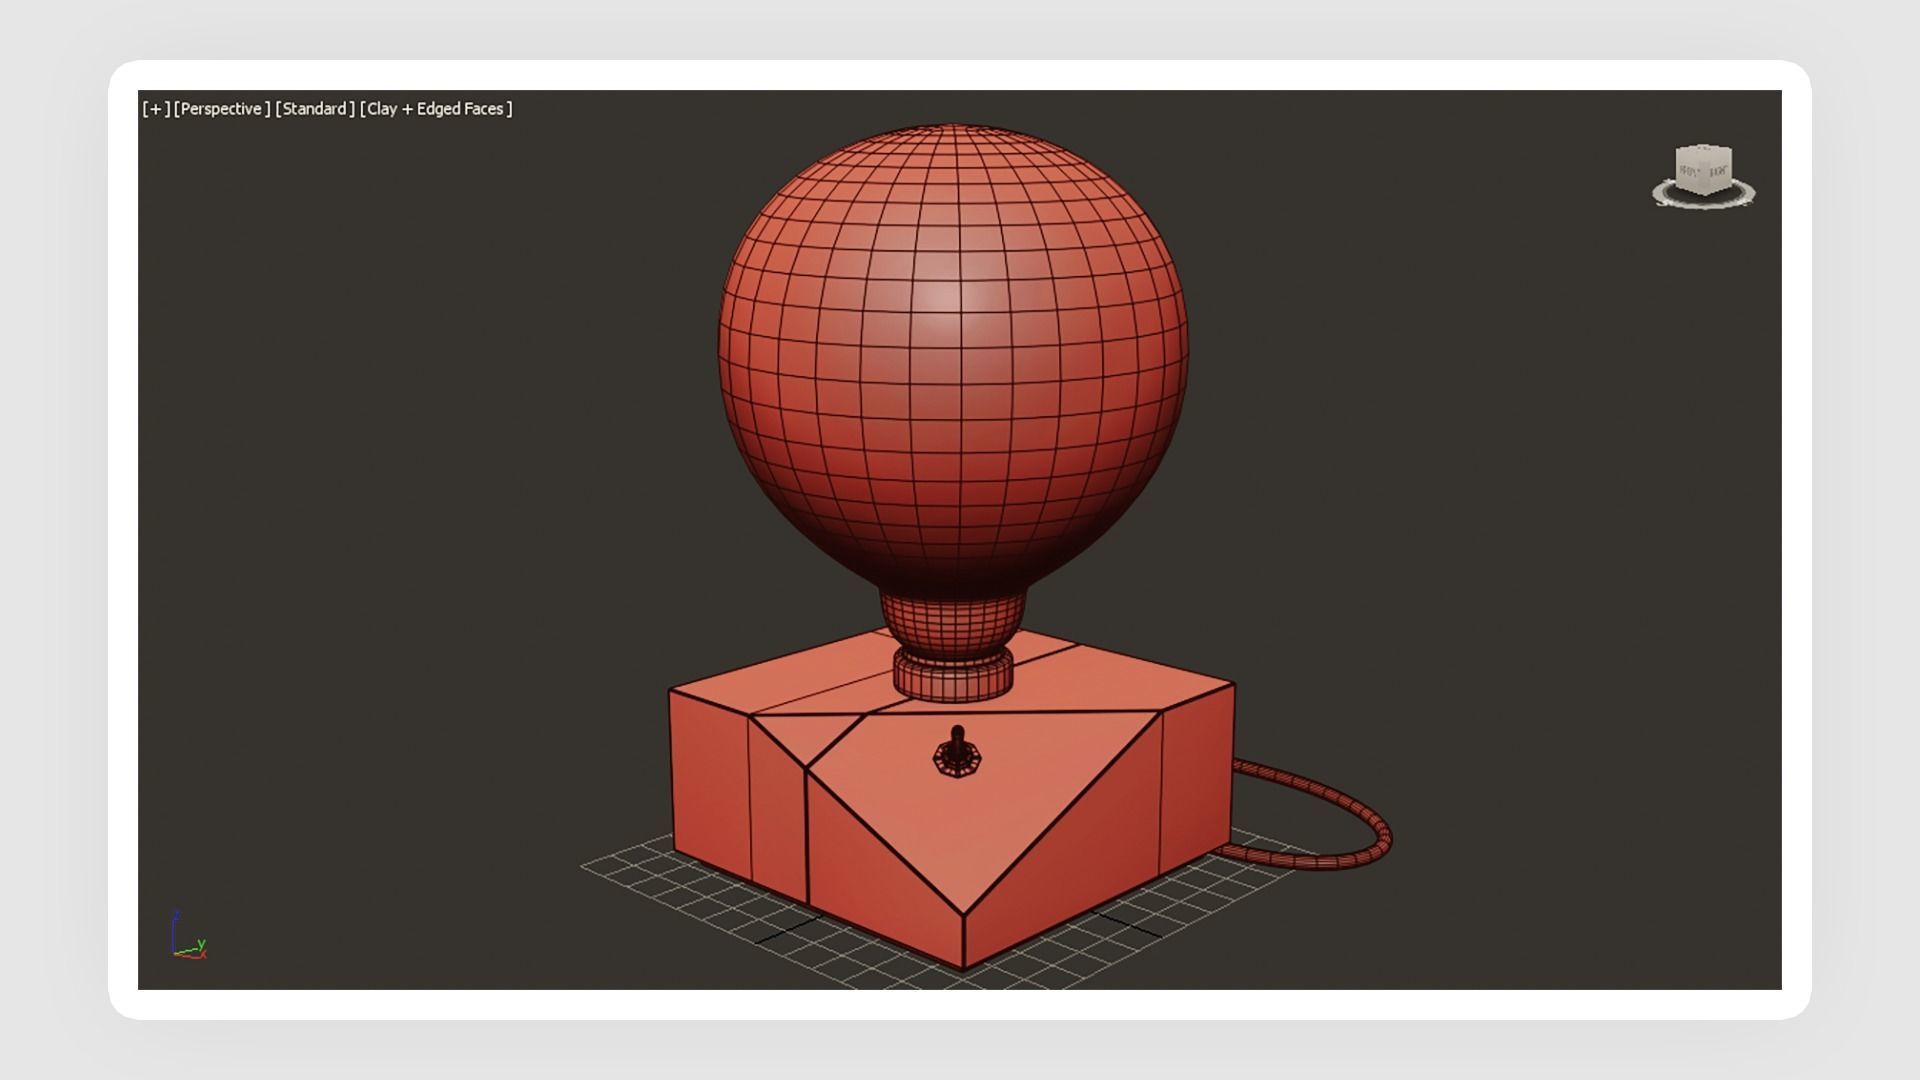Click the ViewCube's left-facing face
1920x1080 pixels.
tap(1689, 172)
